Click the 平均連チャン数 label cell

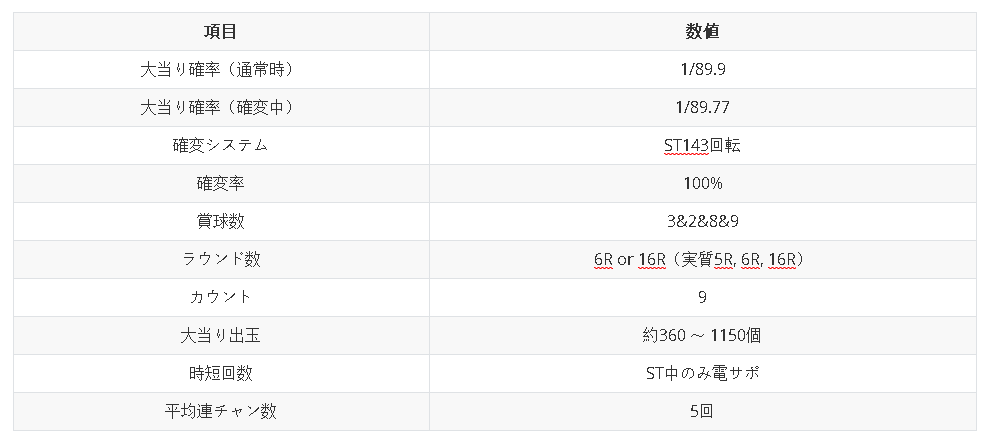(x=220, y=411)
